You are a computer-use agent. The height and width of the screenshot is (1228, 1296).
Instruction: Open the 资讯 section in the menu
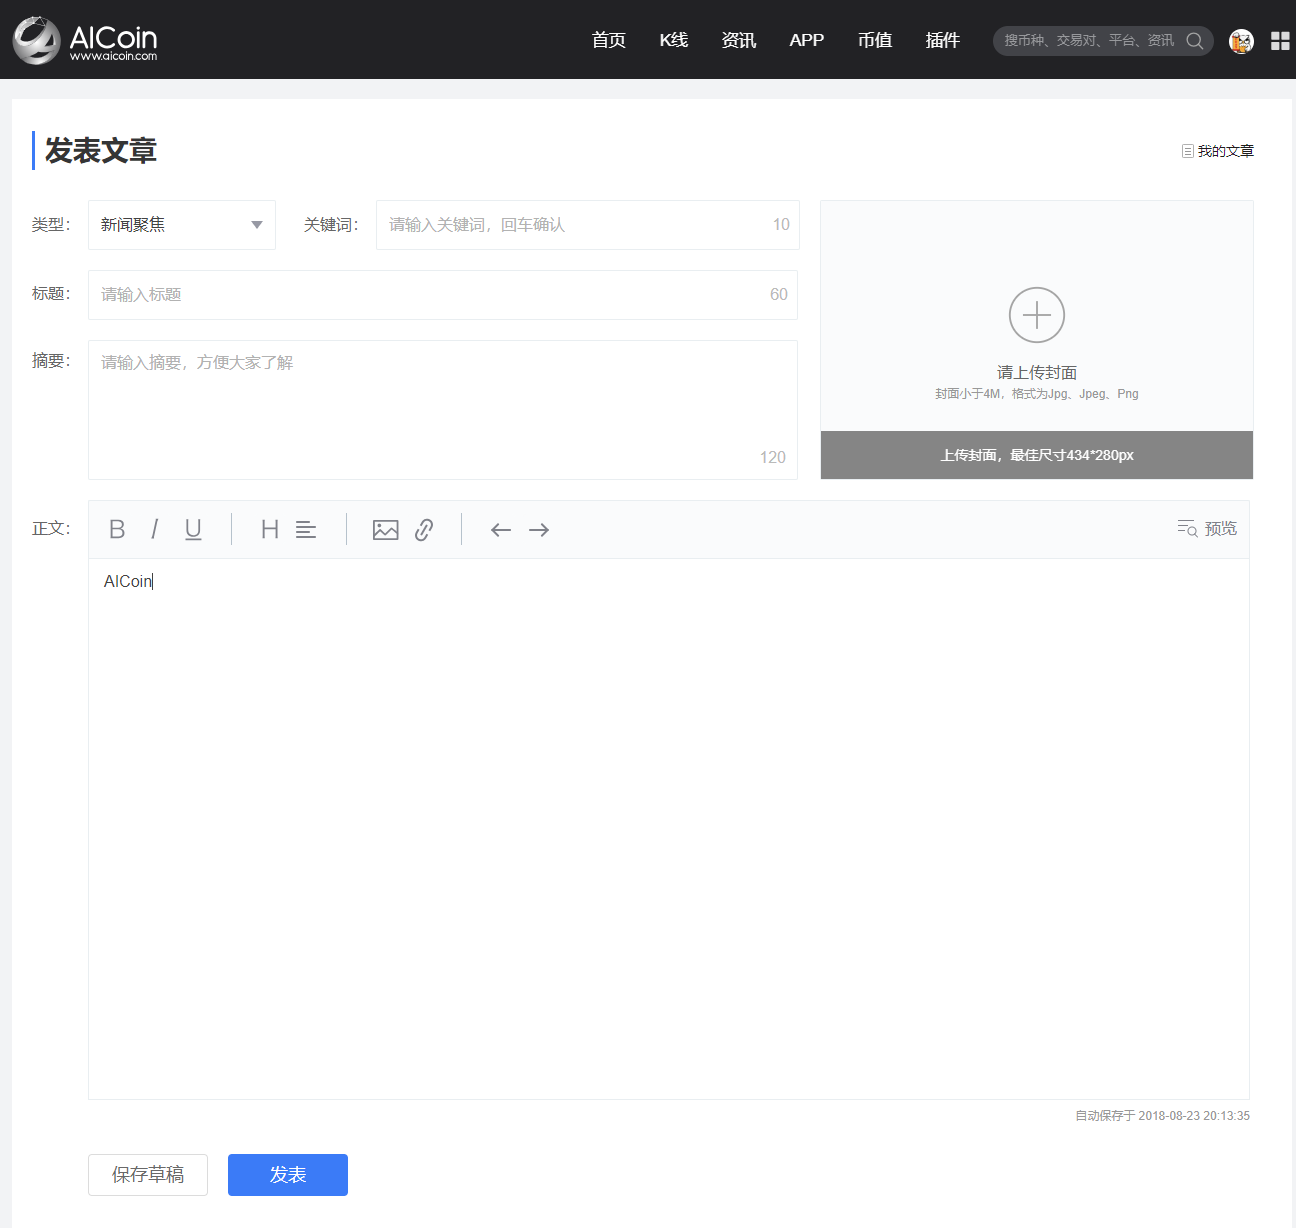tap(739, 40)
